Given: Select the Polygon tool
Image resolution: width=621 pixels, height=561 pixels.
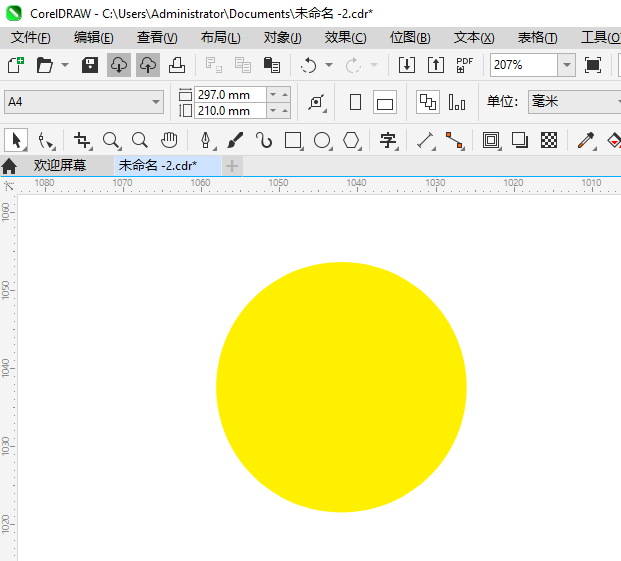Looking at the screenshot, I should [351, 141].
